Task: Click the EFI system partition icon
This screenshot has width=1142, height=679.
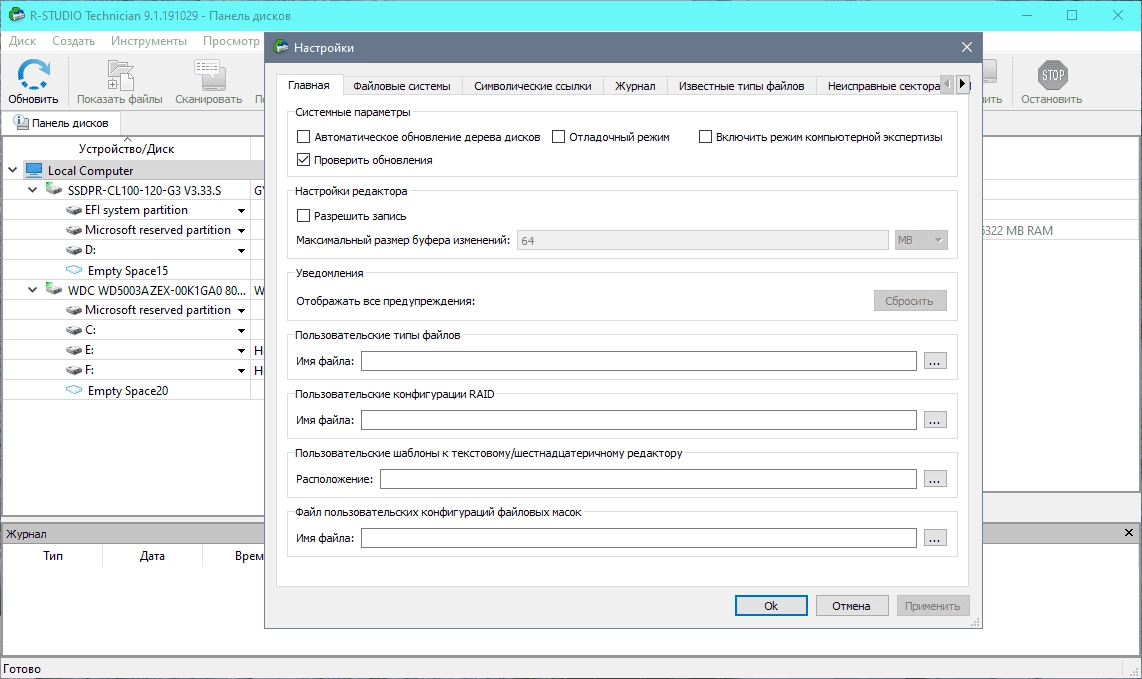Action: coord(74,210)
